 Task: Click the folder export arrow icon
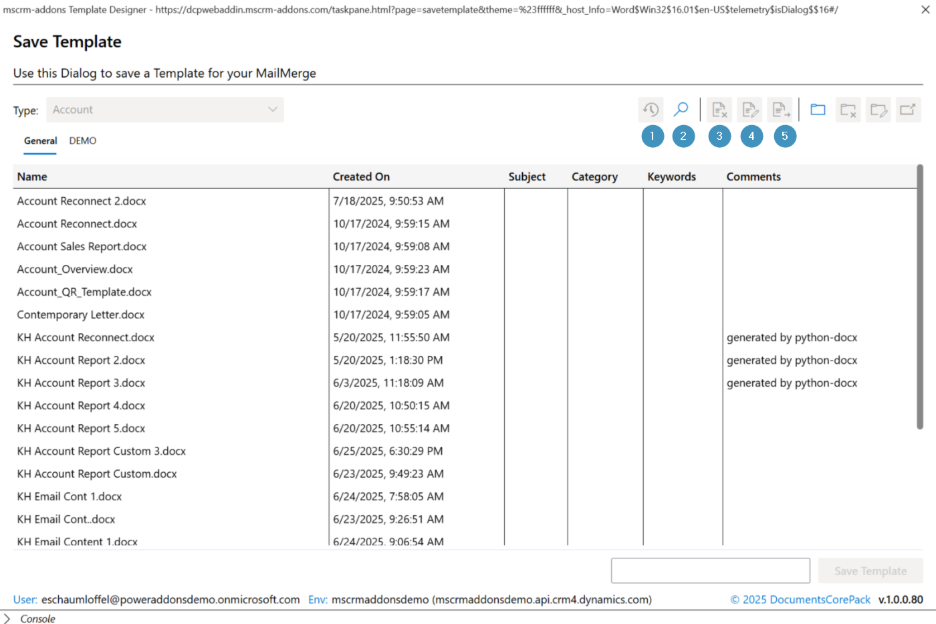pyautogui.click(x=908, y=110)
